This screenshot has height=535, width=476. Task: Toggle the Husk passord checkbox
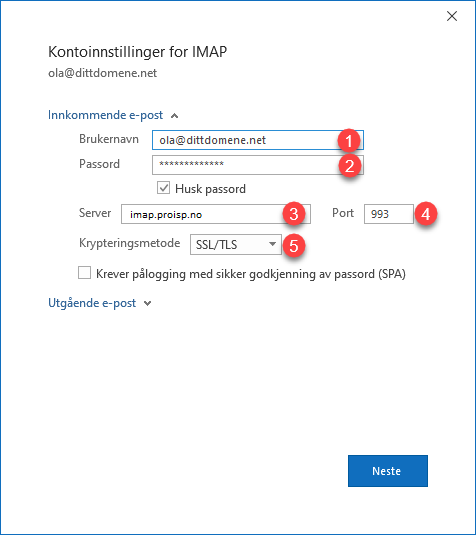(x=163, y=188)
